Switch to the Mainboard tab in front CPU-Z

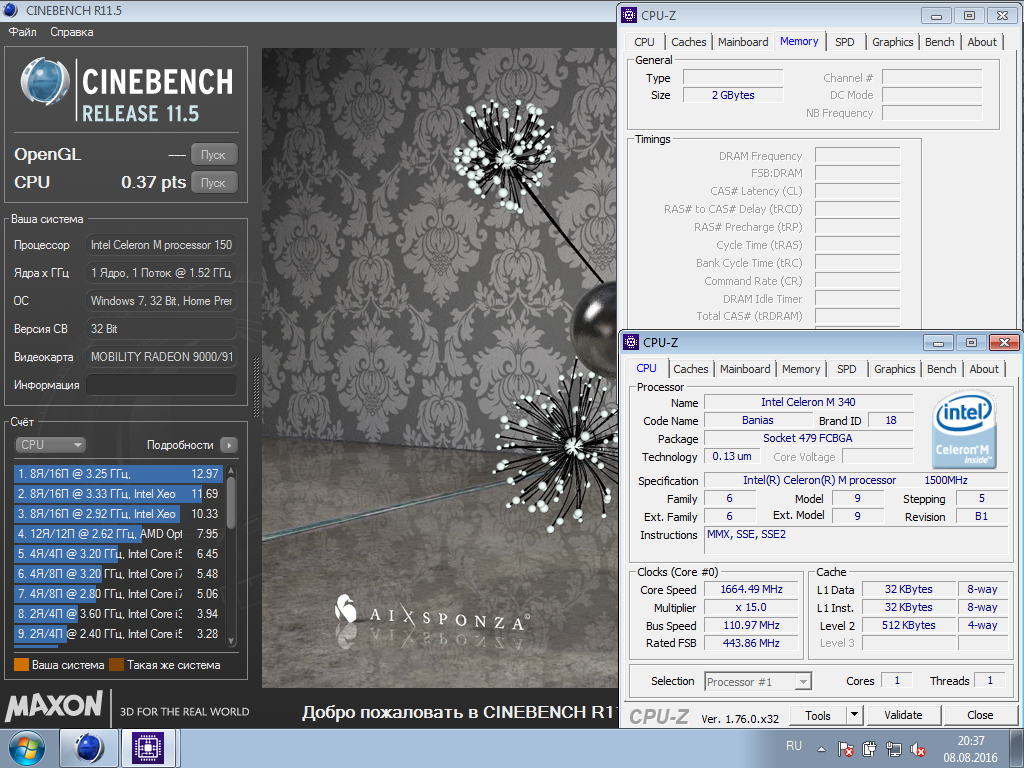click(745, 369)
